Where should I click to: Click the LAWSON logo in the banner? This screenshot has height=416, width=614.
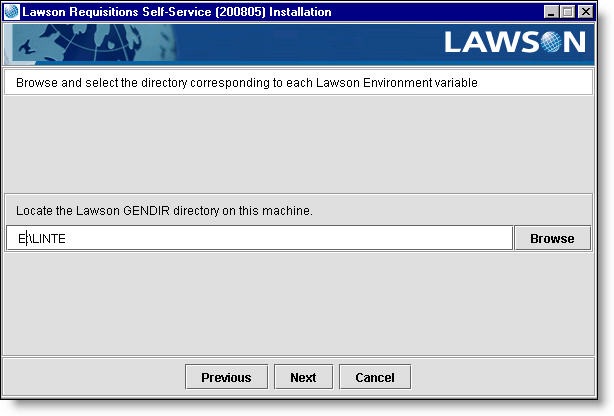coord(515,43)
